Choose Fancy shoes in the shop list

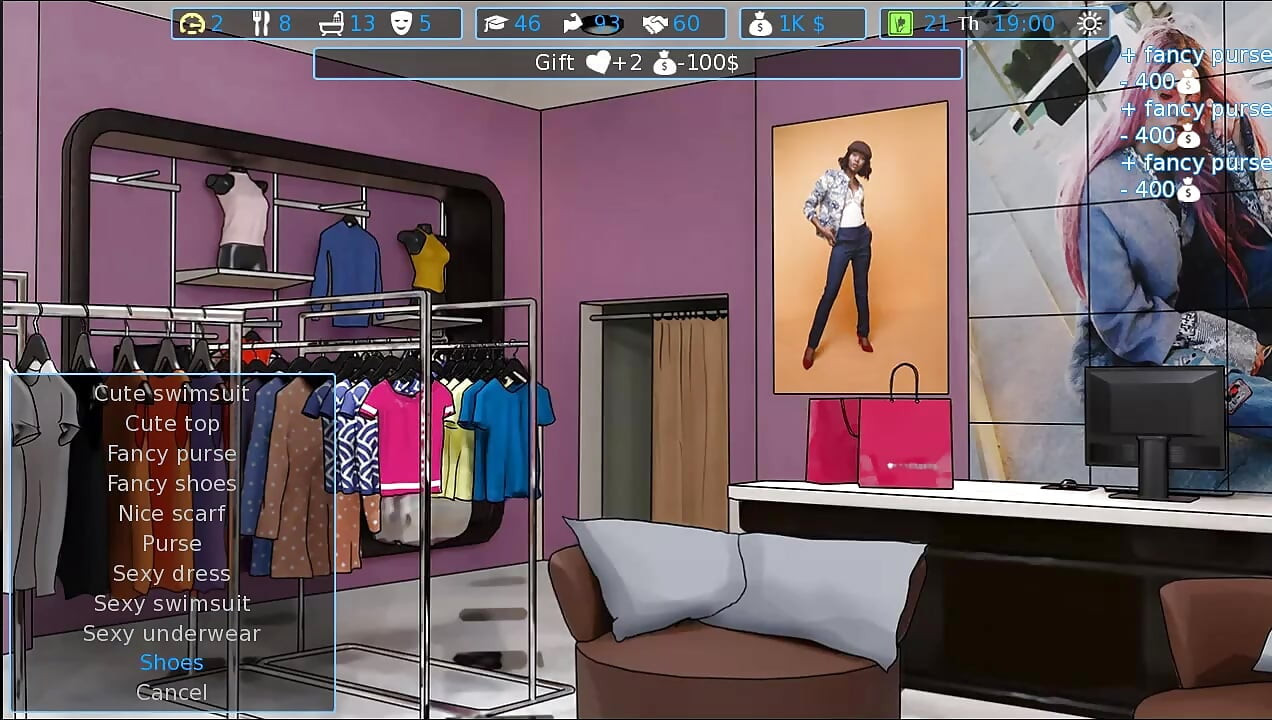pos(172,483)
